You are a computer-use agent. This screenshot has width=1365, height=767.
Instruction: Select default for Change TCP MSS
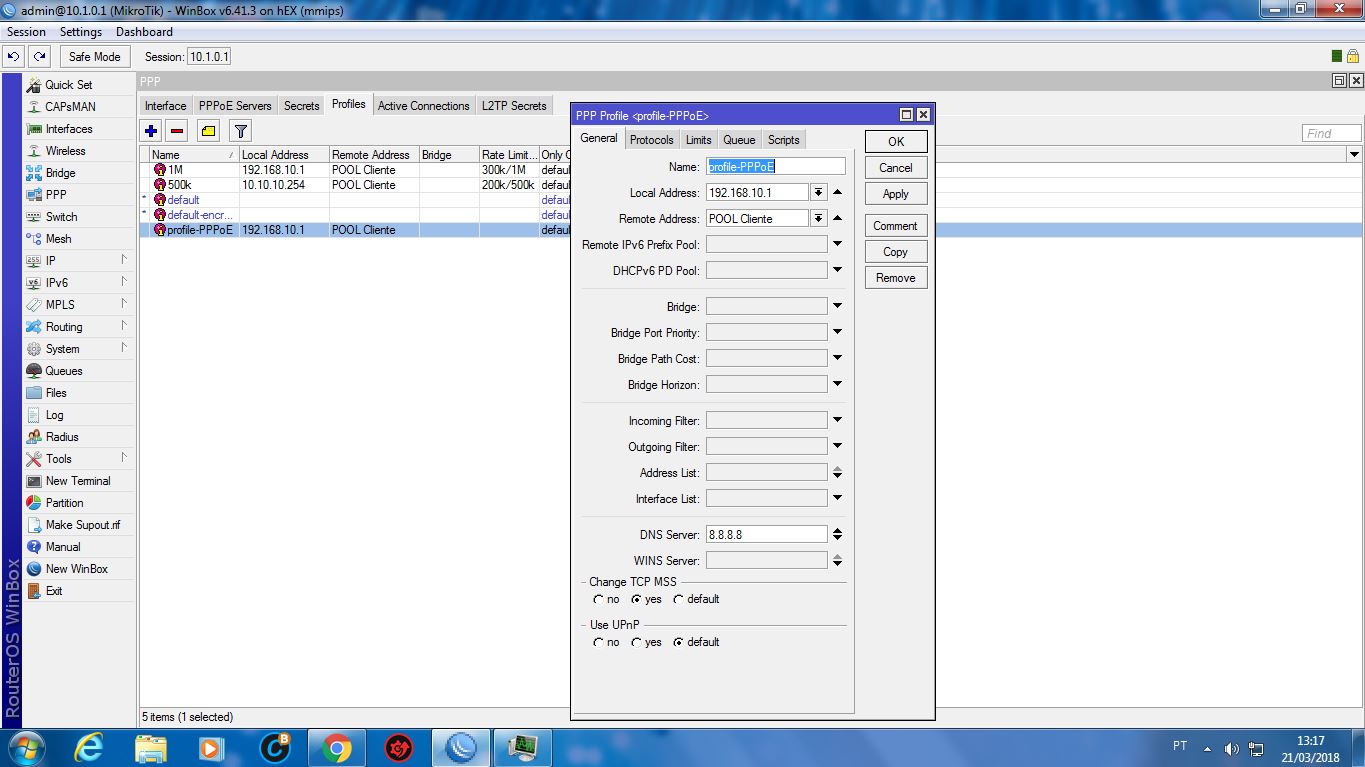coord(678,600)
